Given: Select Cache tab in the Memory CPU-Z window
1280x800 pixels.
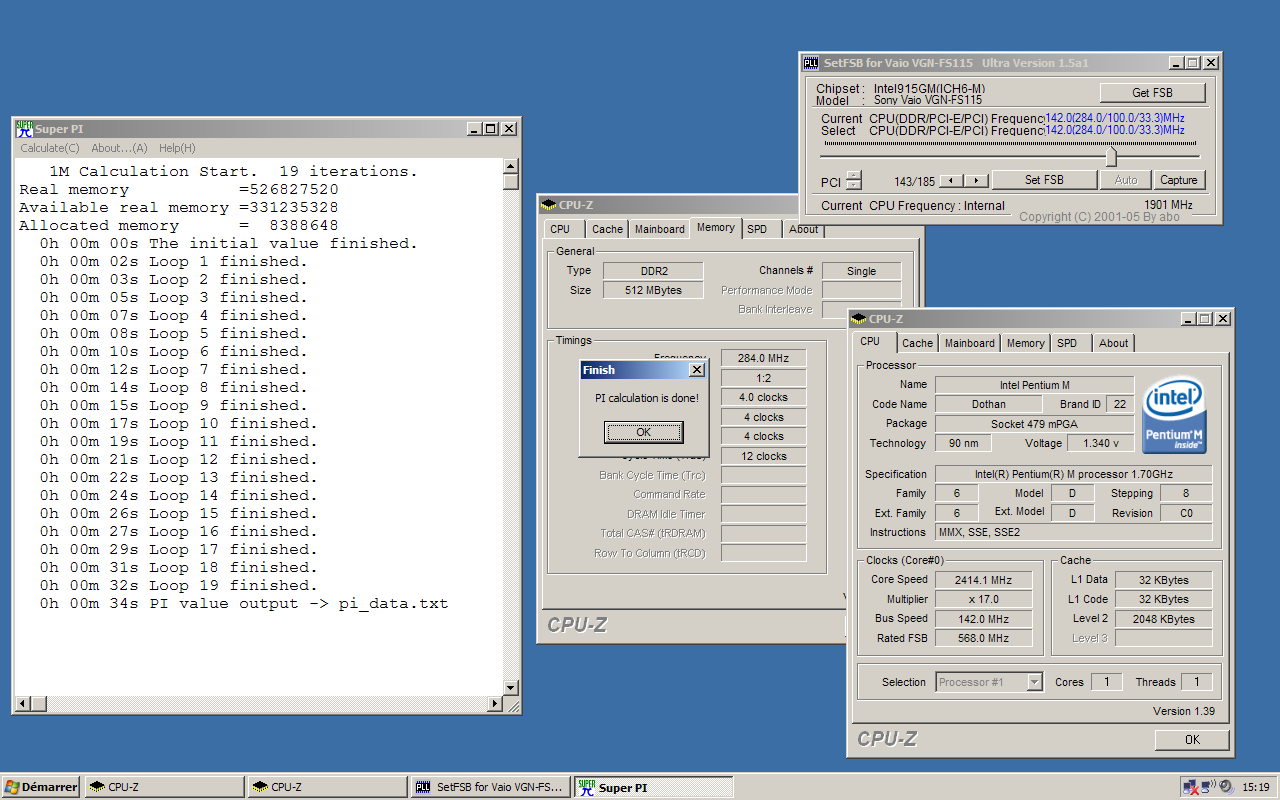Looking at the screenshot, I should (x=607, y=229).
